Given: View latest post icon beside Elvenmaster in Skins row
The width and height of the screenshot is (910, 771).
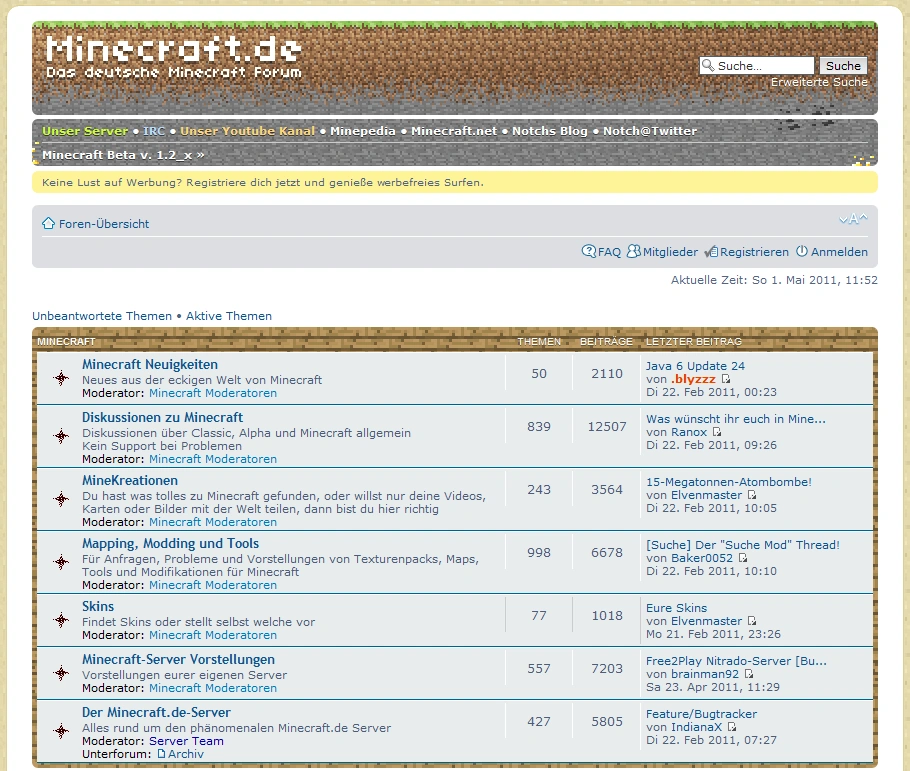Looking at the screenshot, I should click(752, 621).
